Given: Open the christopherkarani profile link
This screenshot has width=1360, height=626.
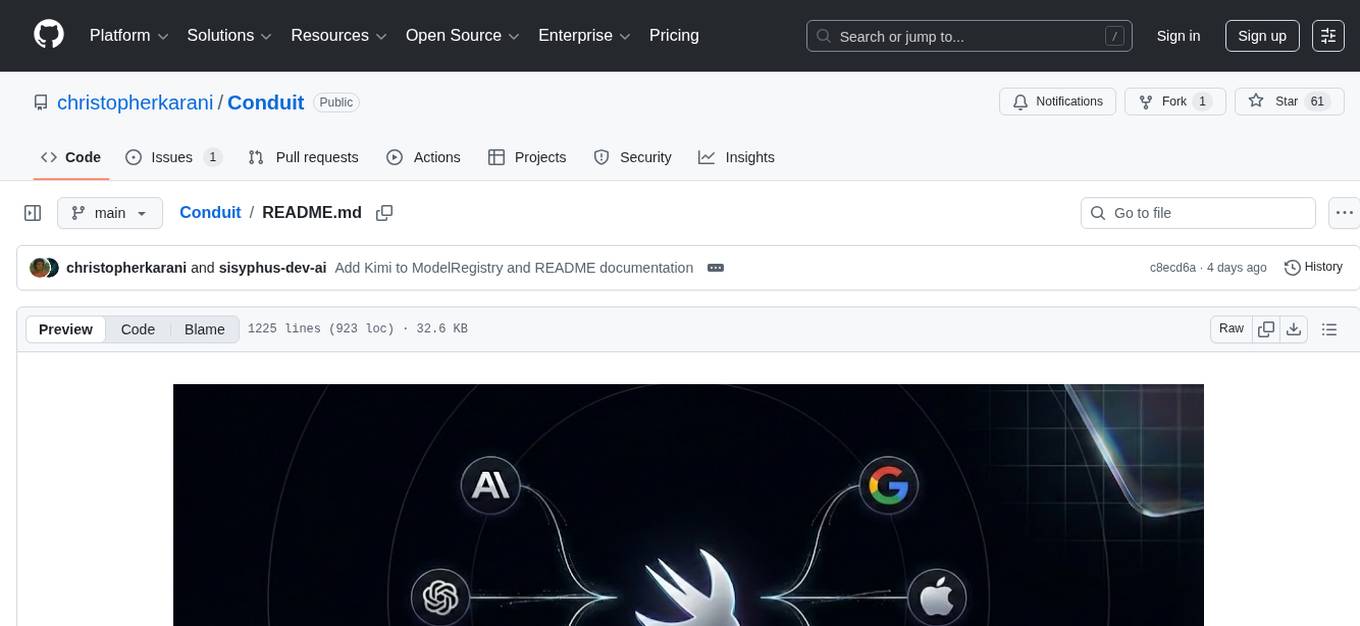Looking at the screenshot, I should point(135,102).
